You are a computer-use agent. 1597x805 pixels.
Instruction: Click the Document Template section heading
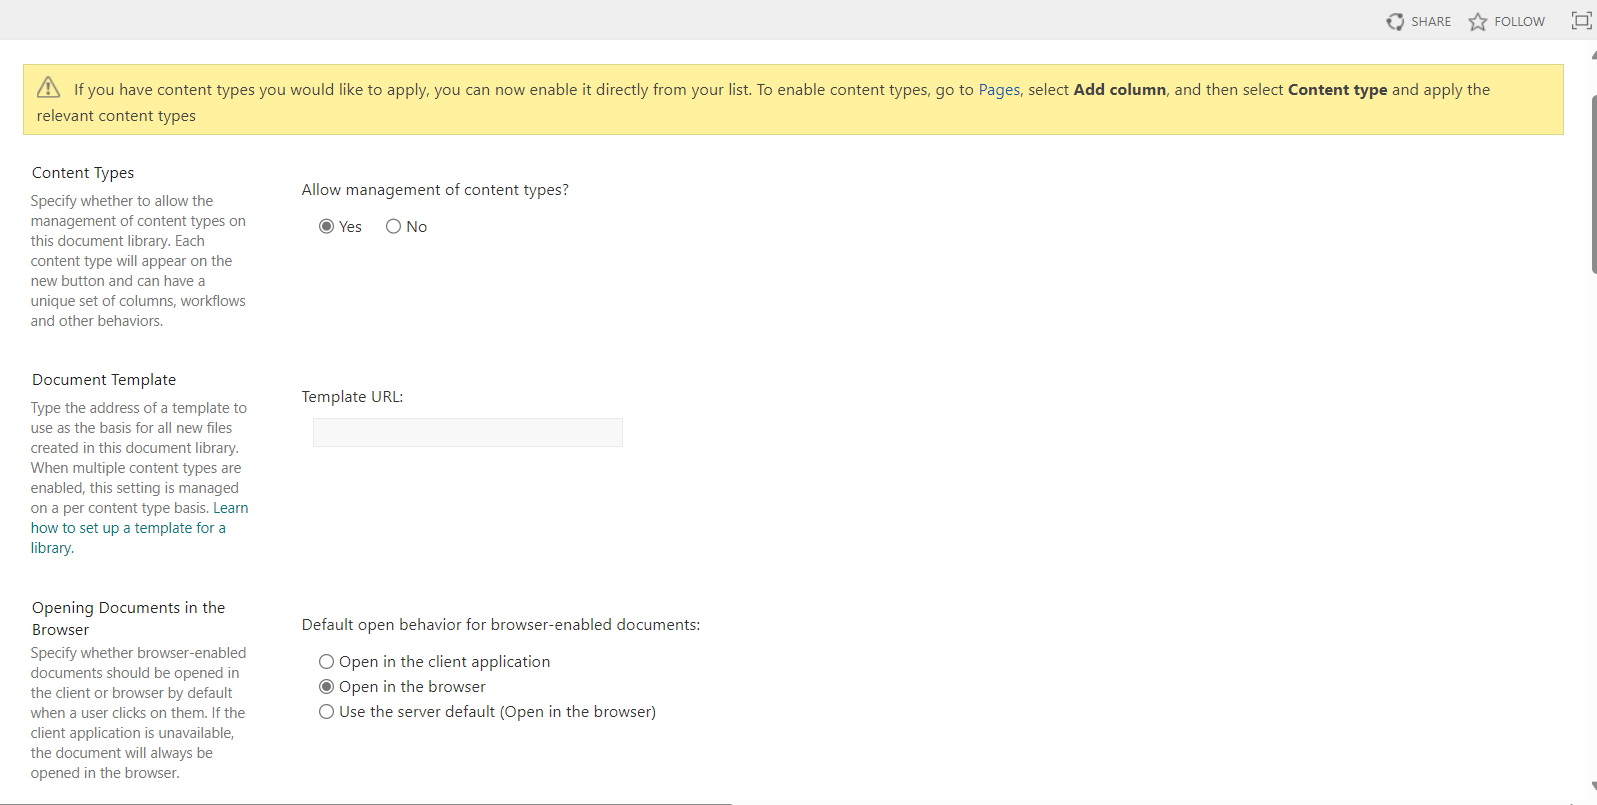(x=104, y=379)
